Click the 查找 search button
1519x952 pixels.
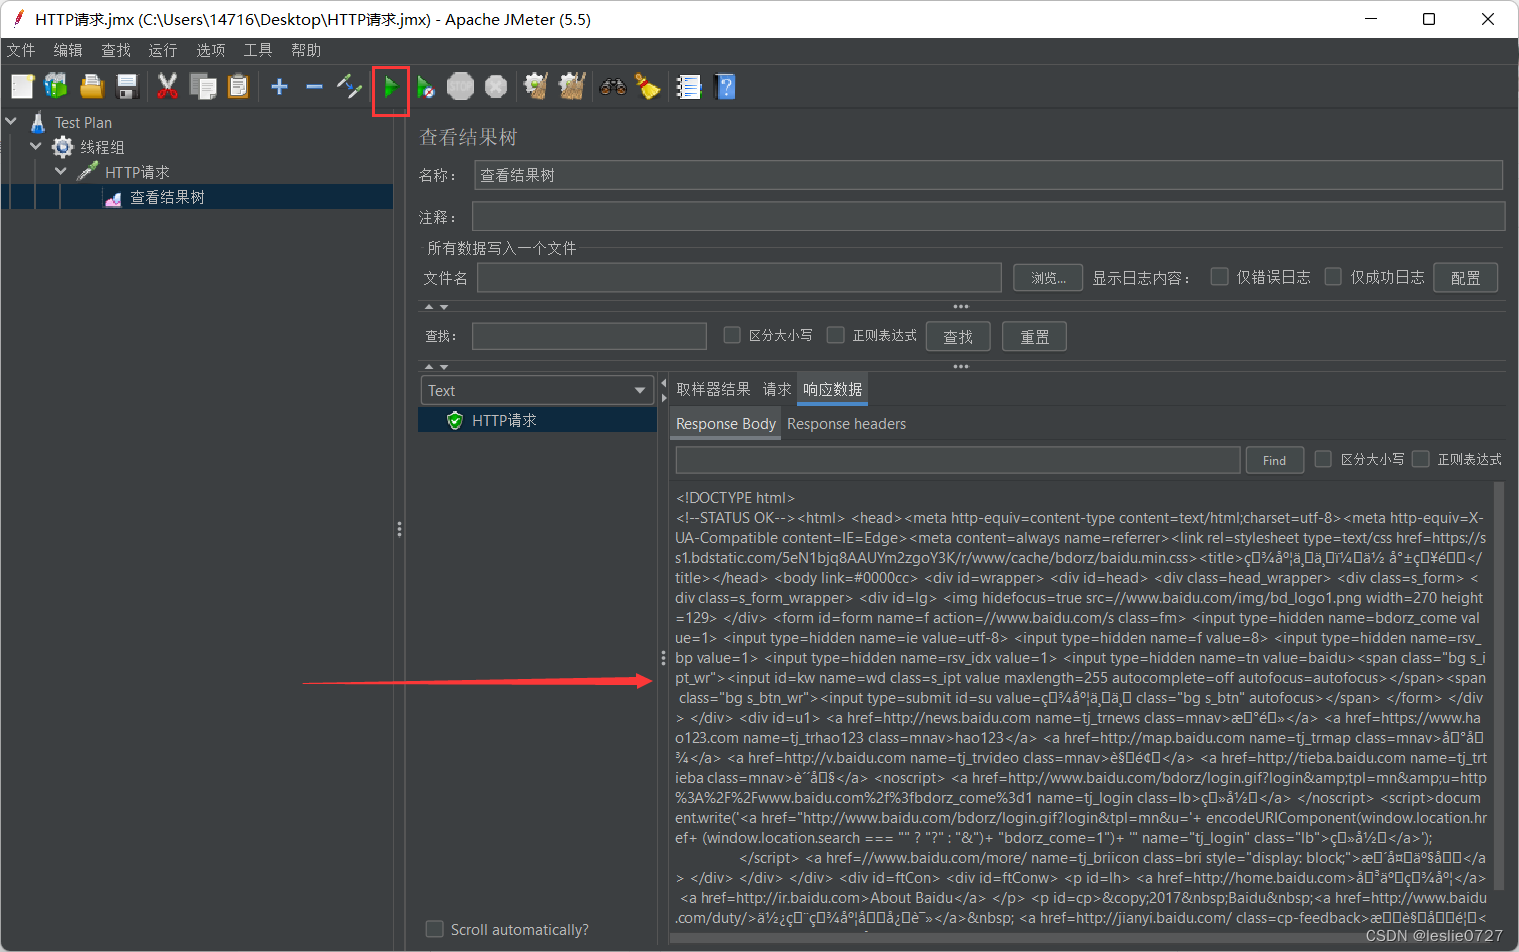958,337
